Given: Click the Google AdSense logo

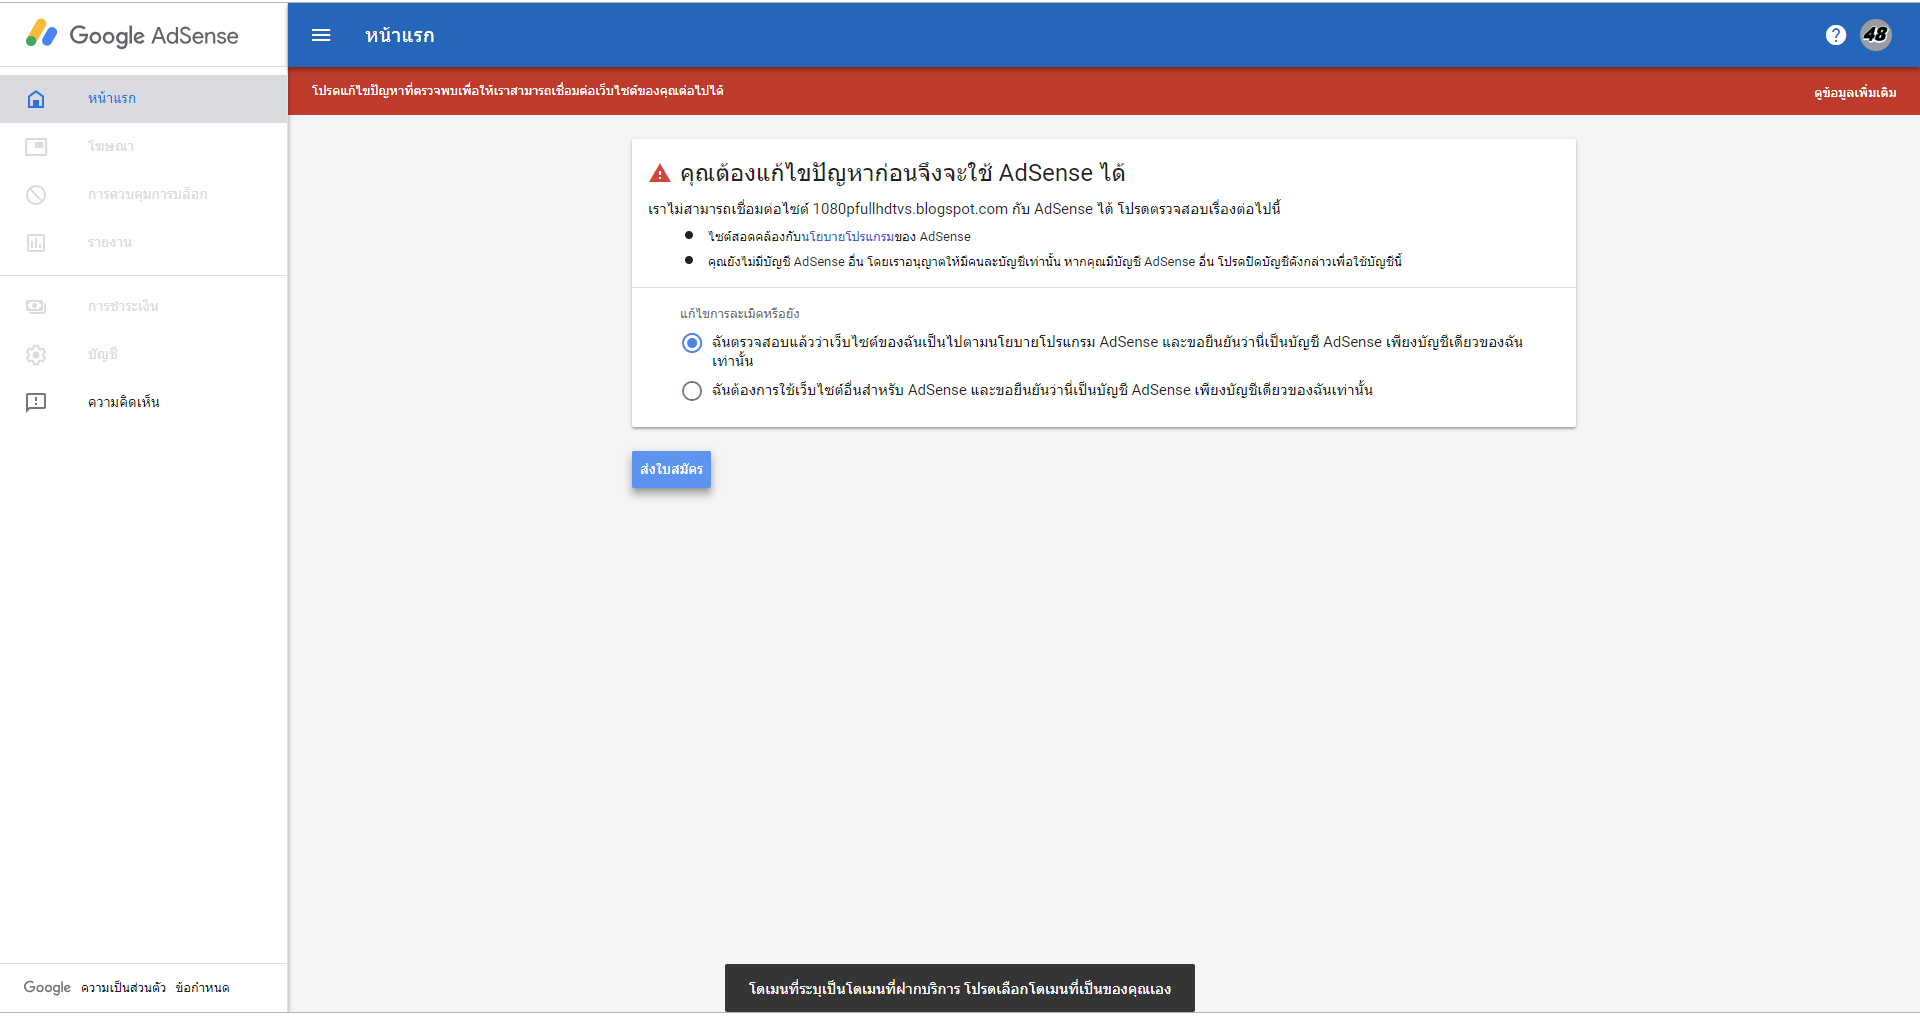Looking at the screenshot, I should coord(132,35).
